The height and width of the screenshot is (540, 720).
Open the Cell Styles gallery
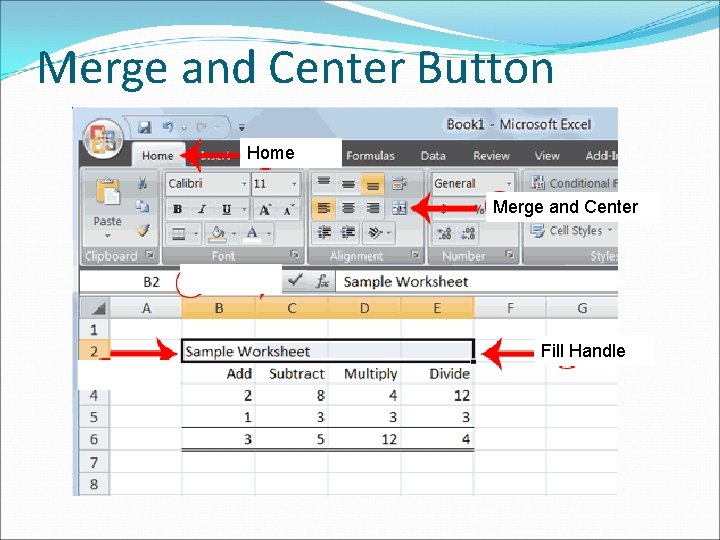(572, 230)
